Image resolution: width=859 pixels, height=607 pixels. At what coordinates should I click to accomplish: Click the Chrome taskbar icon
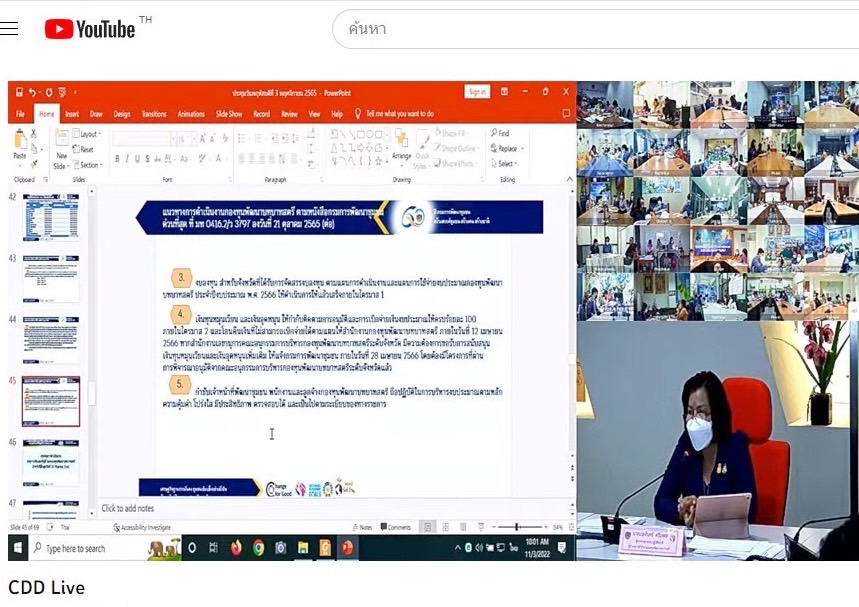(259, 548)
